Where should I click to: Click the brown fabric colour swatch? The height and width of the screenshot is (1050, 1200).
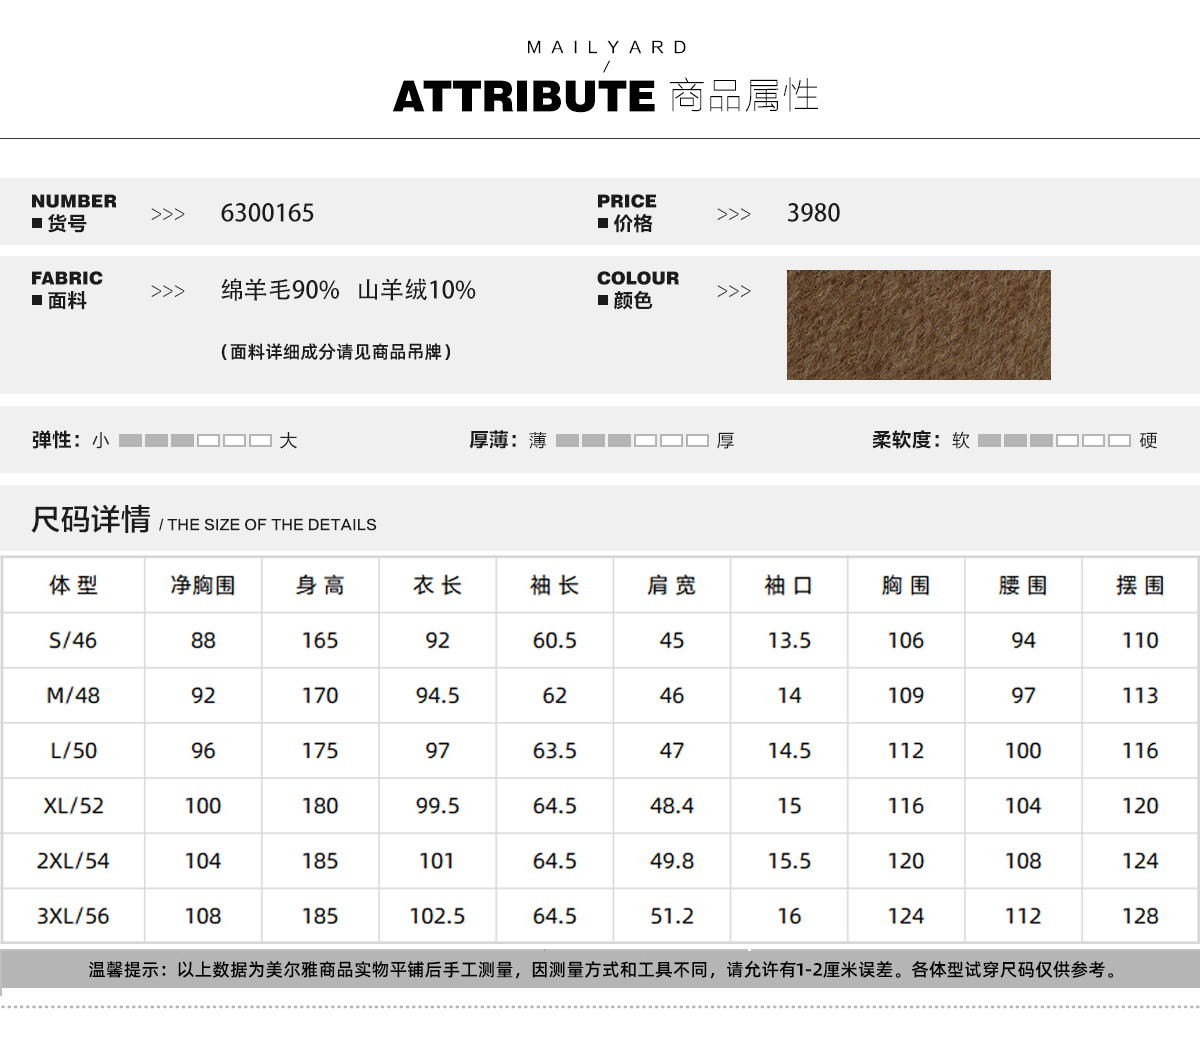(x=918, y=325)
